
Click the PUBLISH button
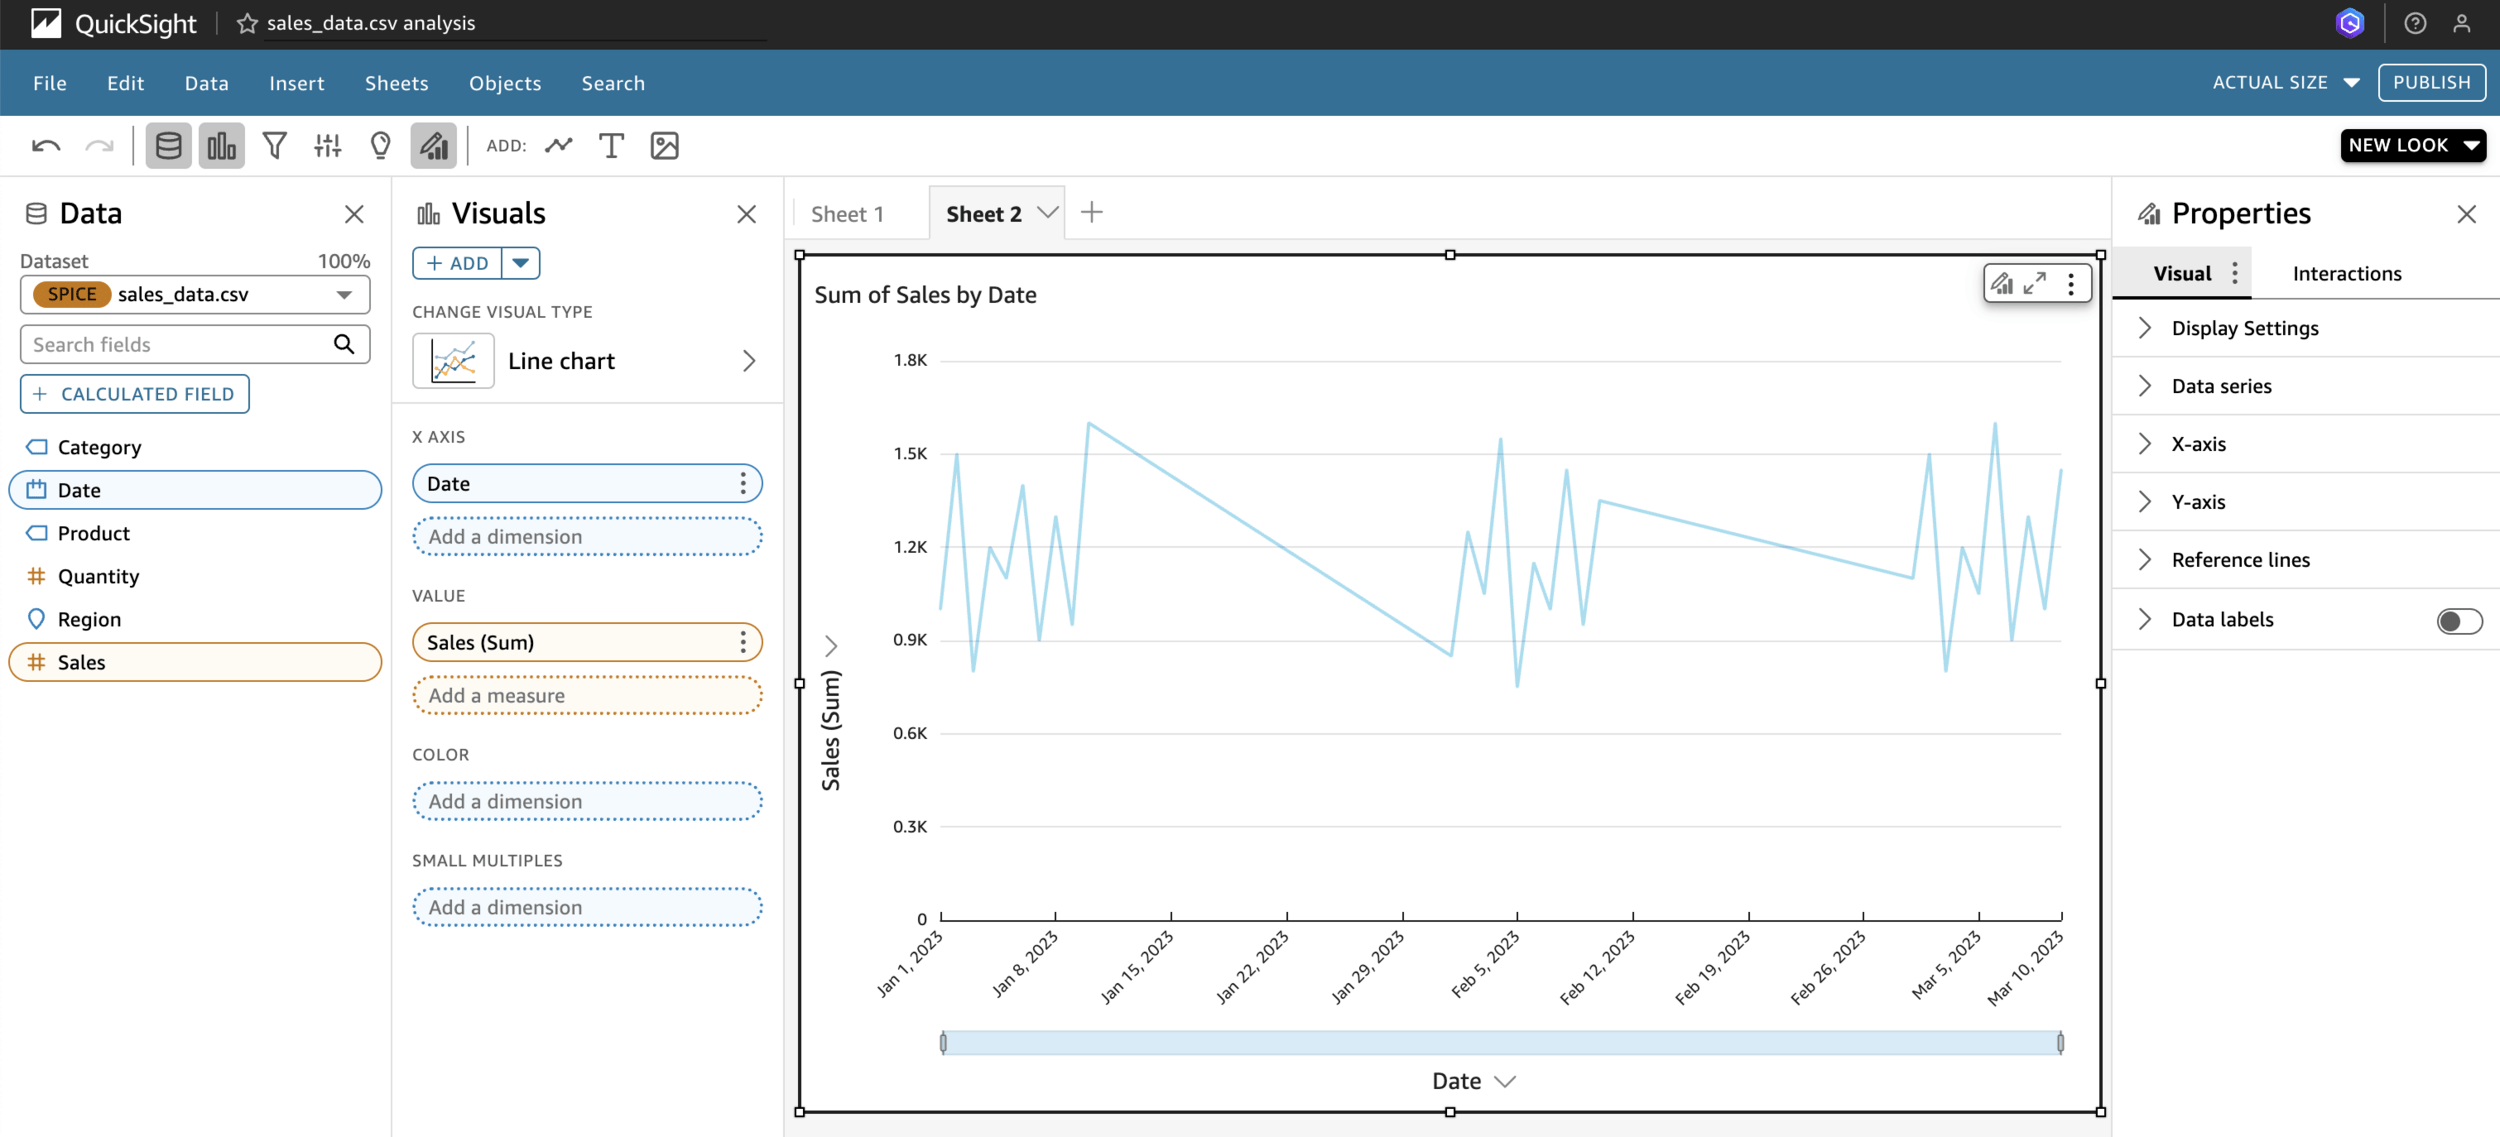pyautogui.click(x=2431, y=82)
